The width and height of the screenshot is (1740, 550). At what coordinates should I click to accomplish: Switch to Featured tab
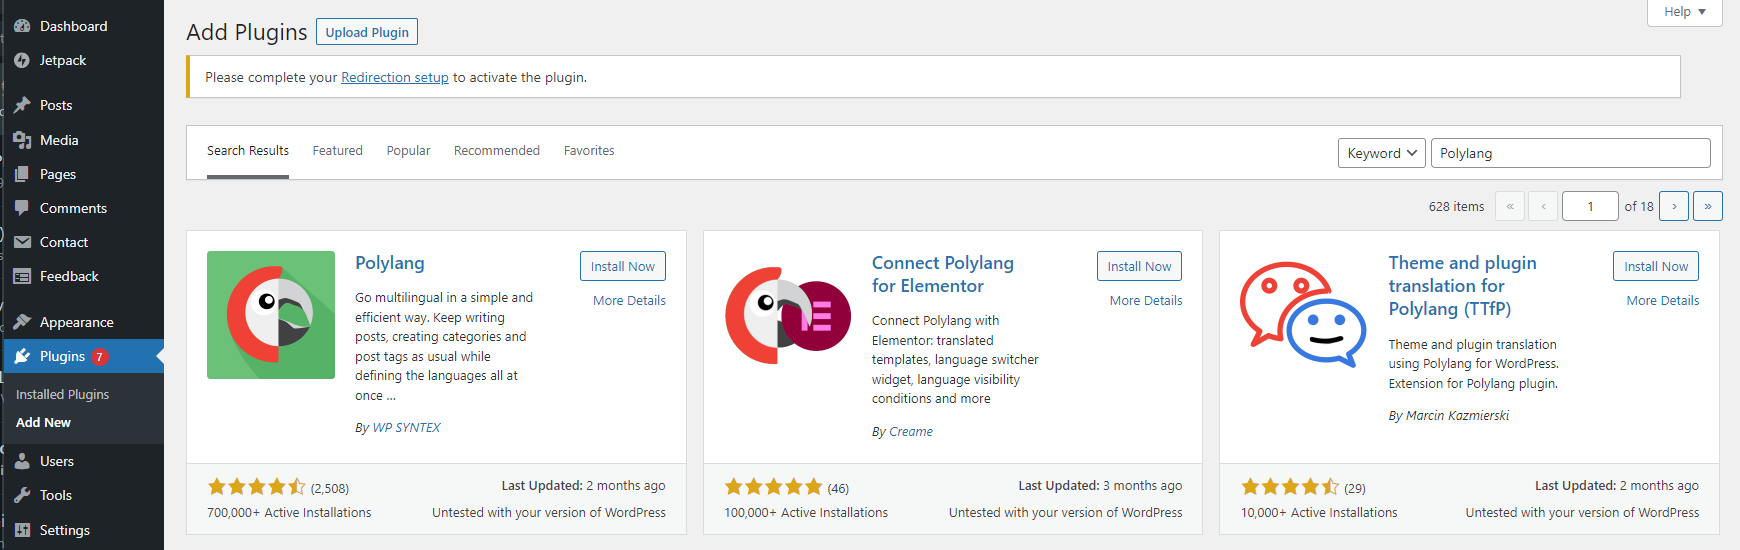338,151
